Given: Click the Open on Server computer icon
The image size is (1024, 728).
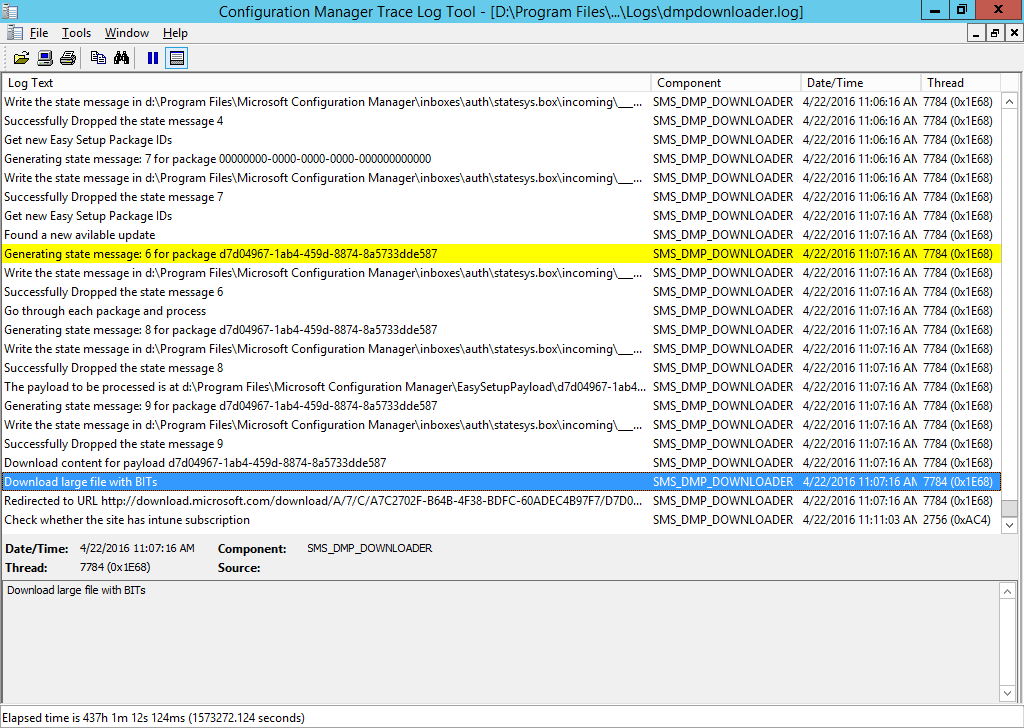Looking at the screenshot, I should pyautogui.click(x=44, y=58).
